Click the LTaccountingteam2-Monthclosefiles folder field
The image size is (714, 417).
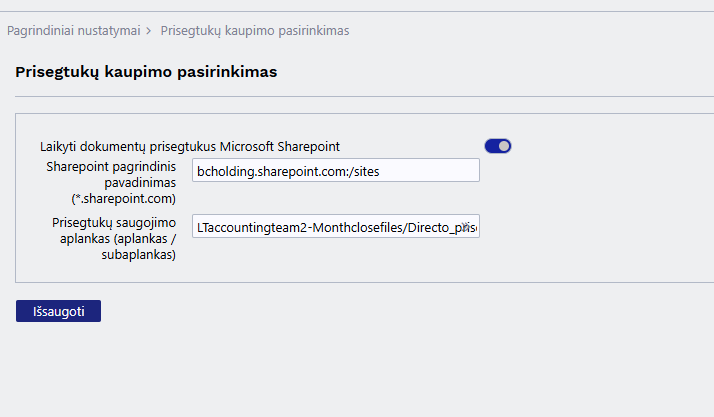coord(335,228)
